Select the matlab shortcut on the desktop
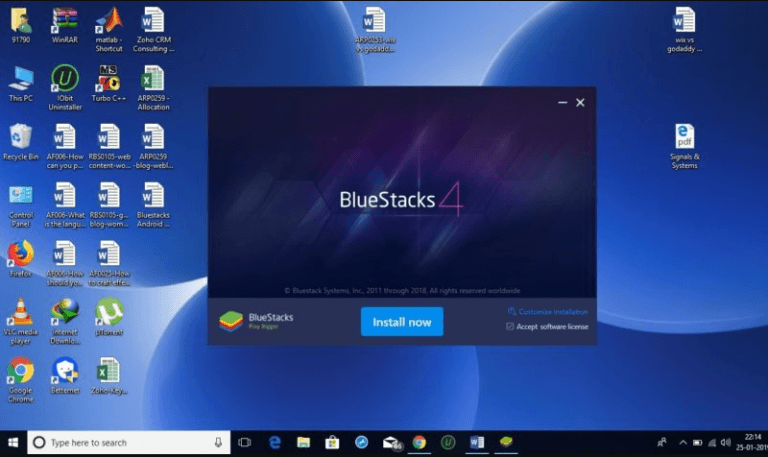 tap(108, 22)
